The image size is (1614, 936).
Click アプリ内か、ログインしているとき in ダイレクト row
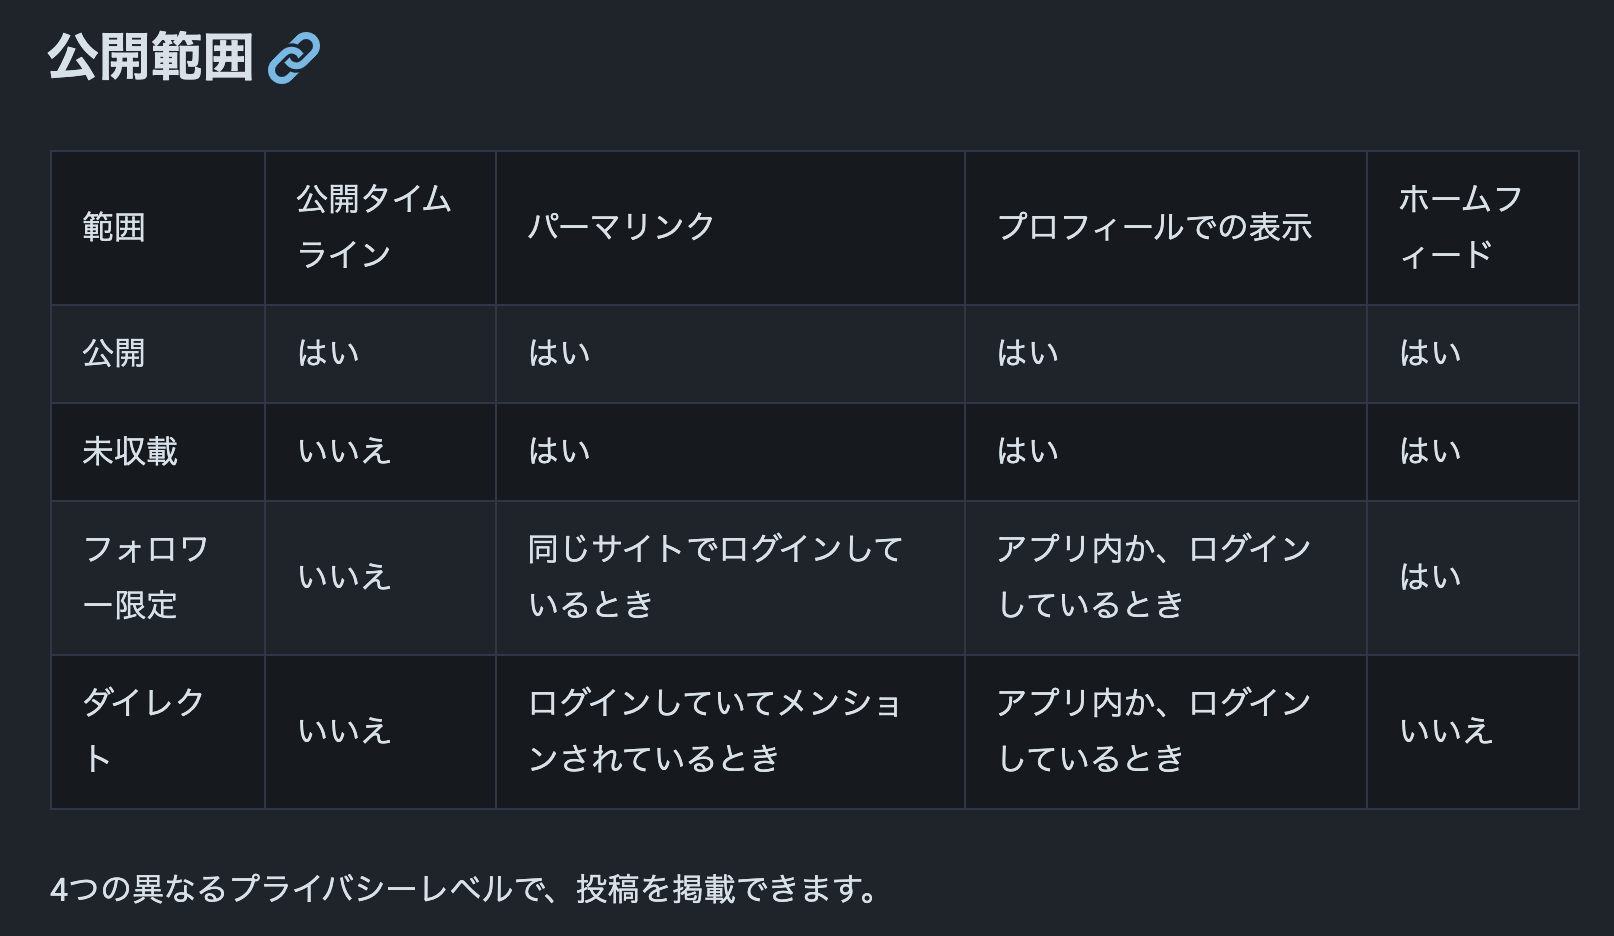[x=1166, y=732]
